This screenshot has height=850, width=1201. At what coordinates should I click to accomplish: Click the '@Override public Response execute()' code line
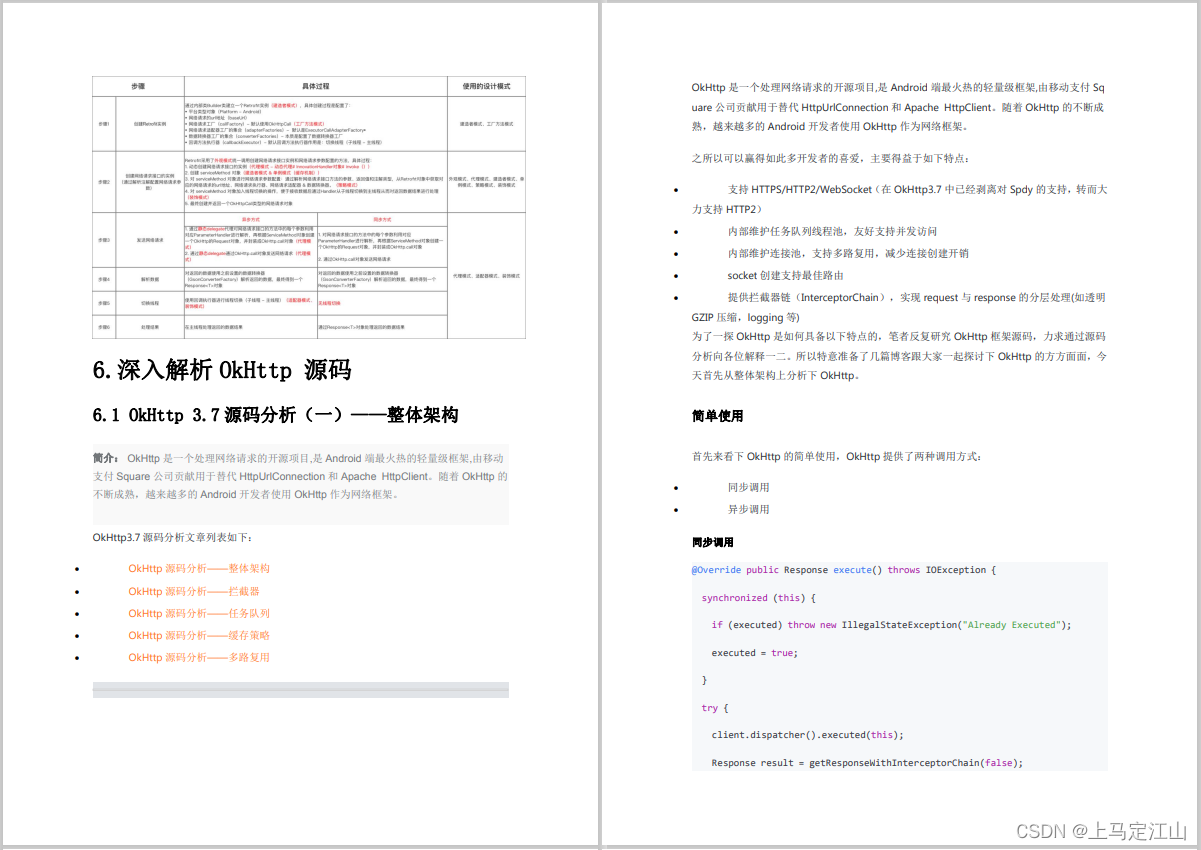click(x=844, y=570)
